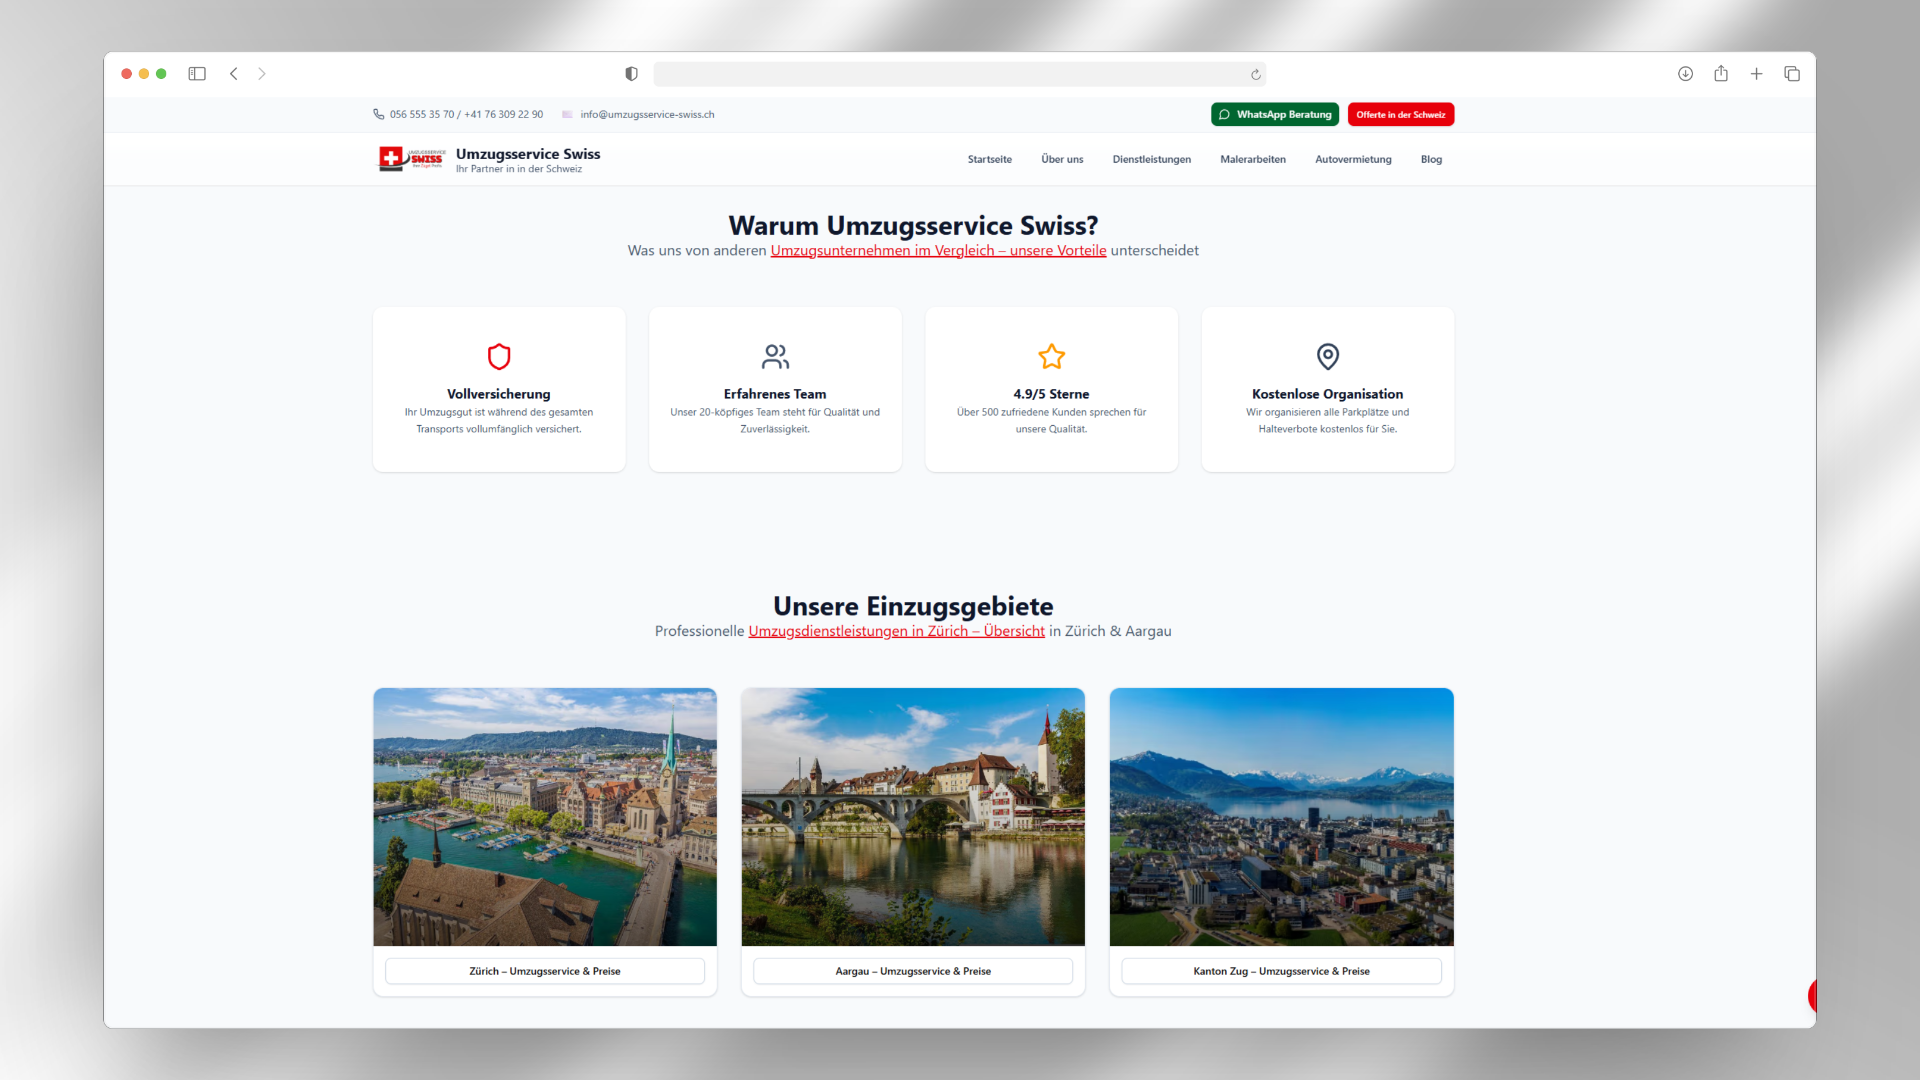Select Blog in the navigation bar
The width and height of the screenshot is (1920, 1080).
click(x=1431, y=159)
